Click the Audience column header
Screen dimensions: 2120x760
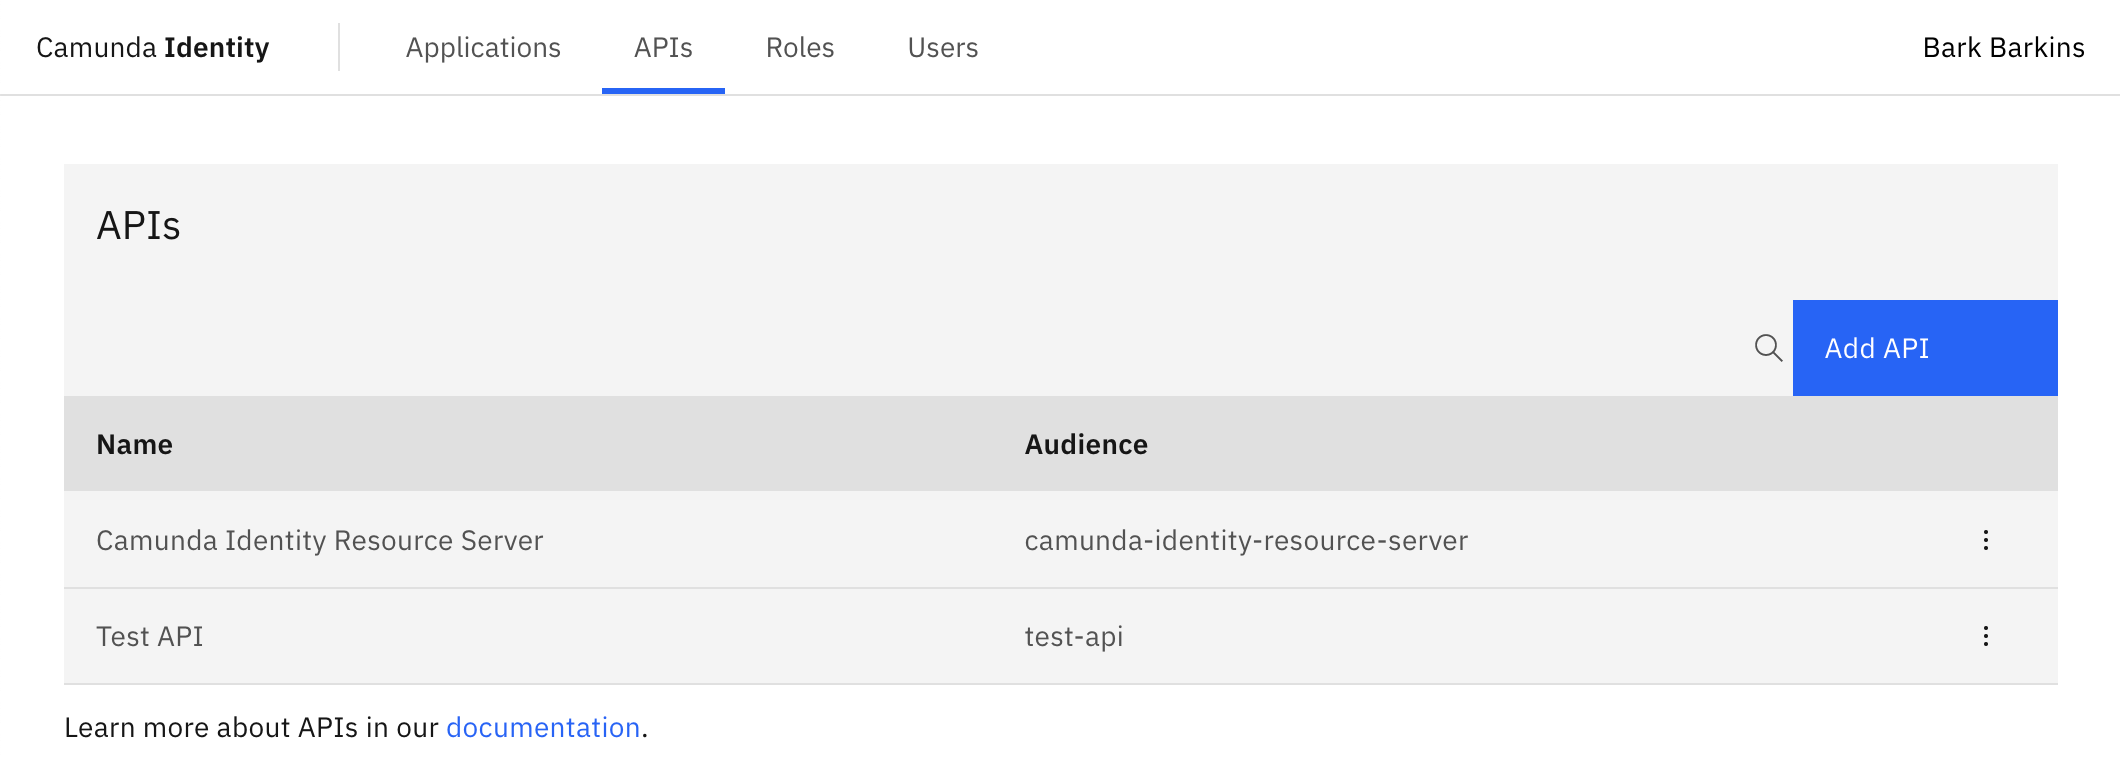pyautogui.click(x=1086, y=444)
